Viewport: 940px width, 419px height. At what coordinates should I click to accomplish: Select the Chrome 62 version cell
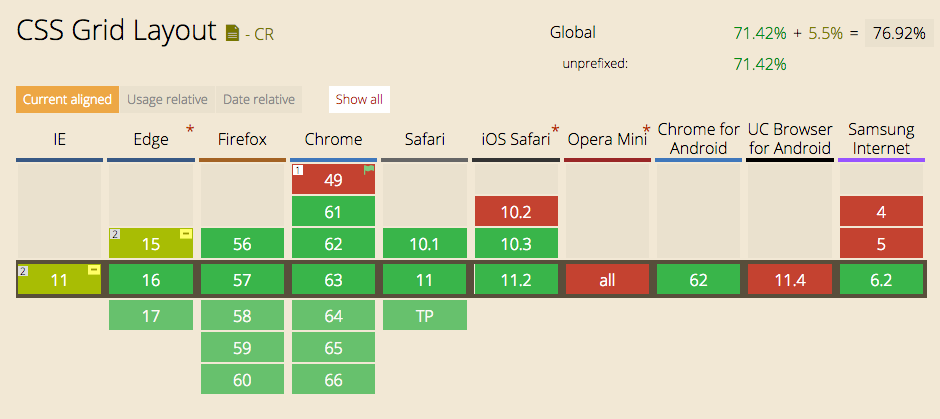point(333,243)
